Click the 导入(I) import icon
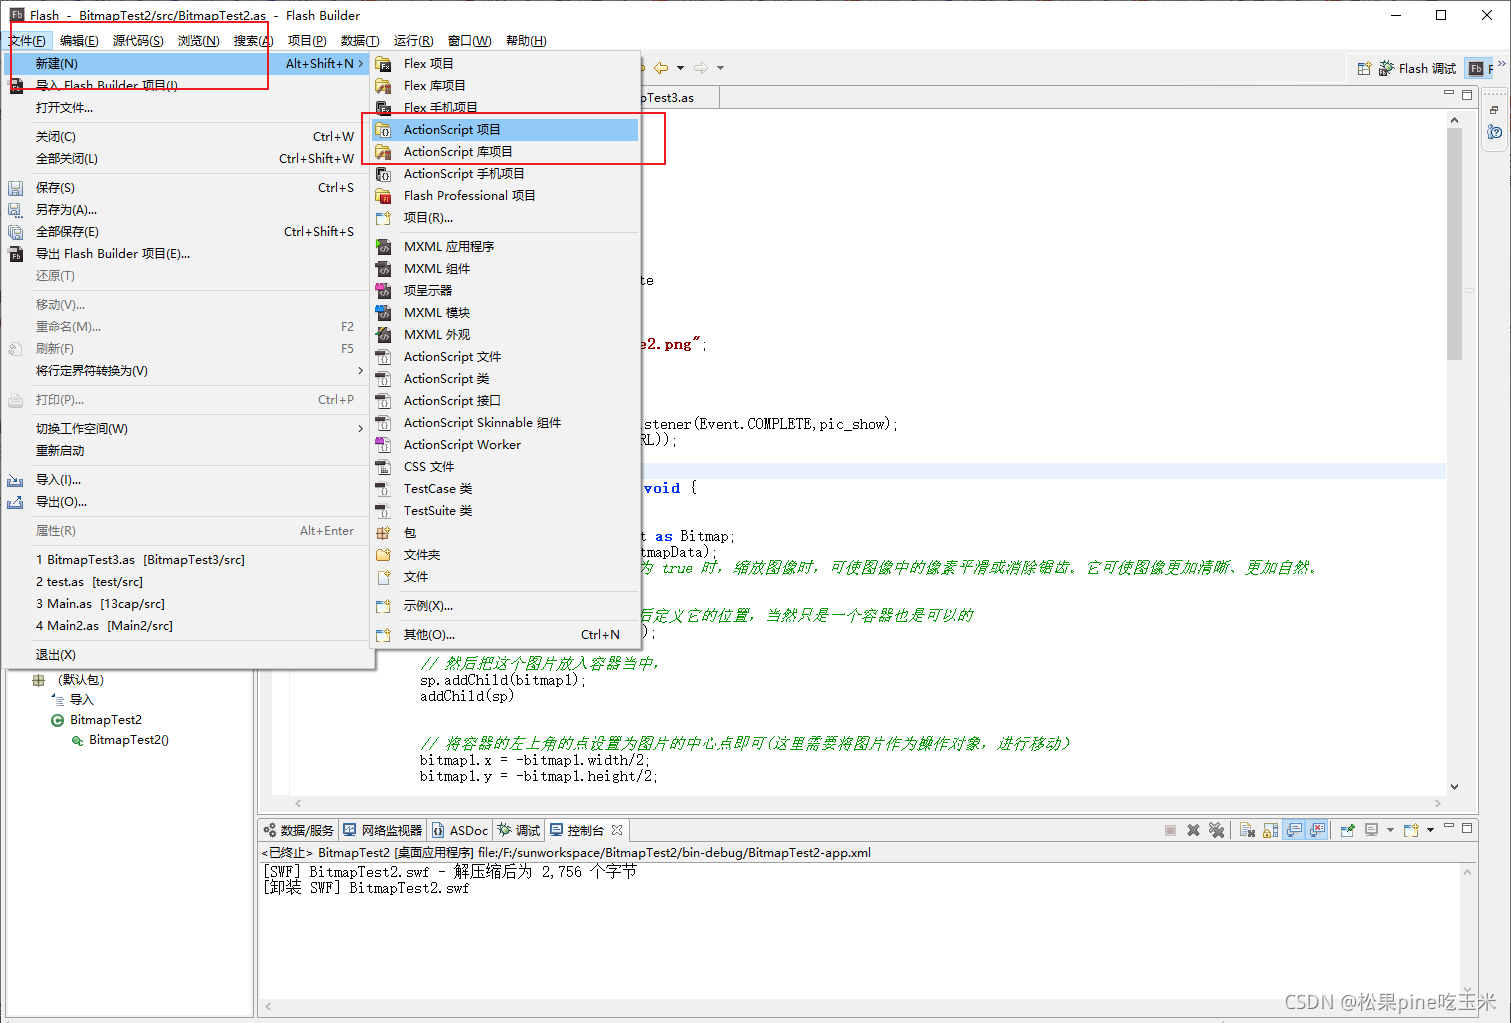 pyautogui.click(x=15, y=480)
